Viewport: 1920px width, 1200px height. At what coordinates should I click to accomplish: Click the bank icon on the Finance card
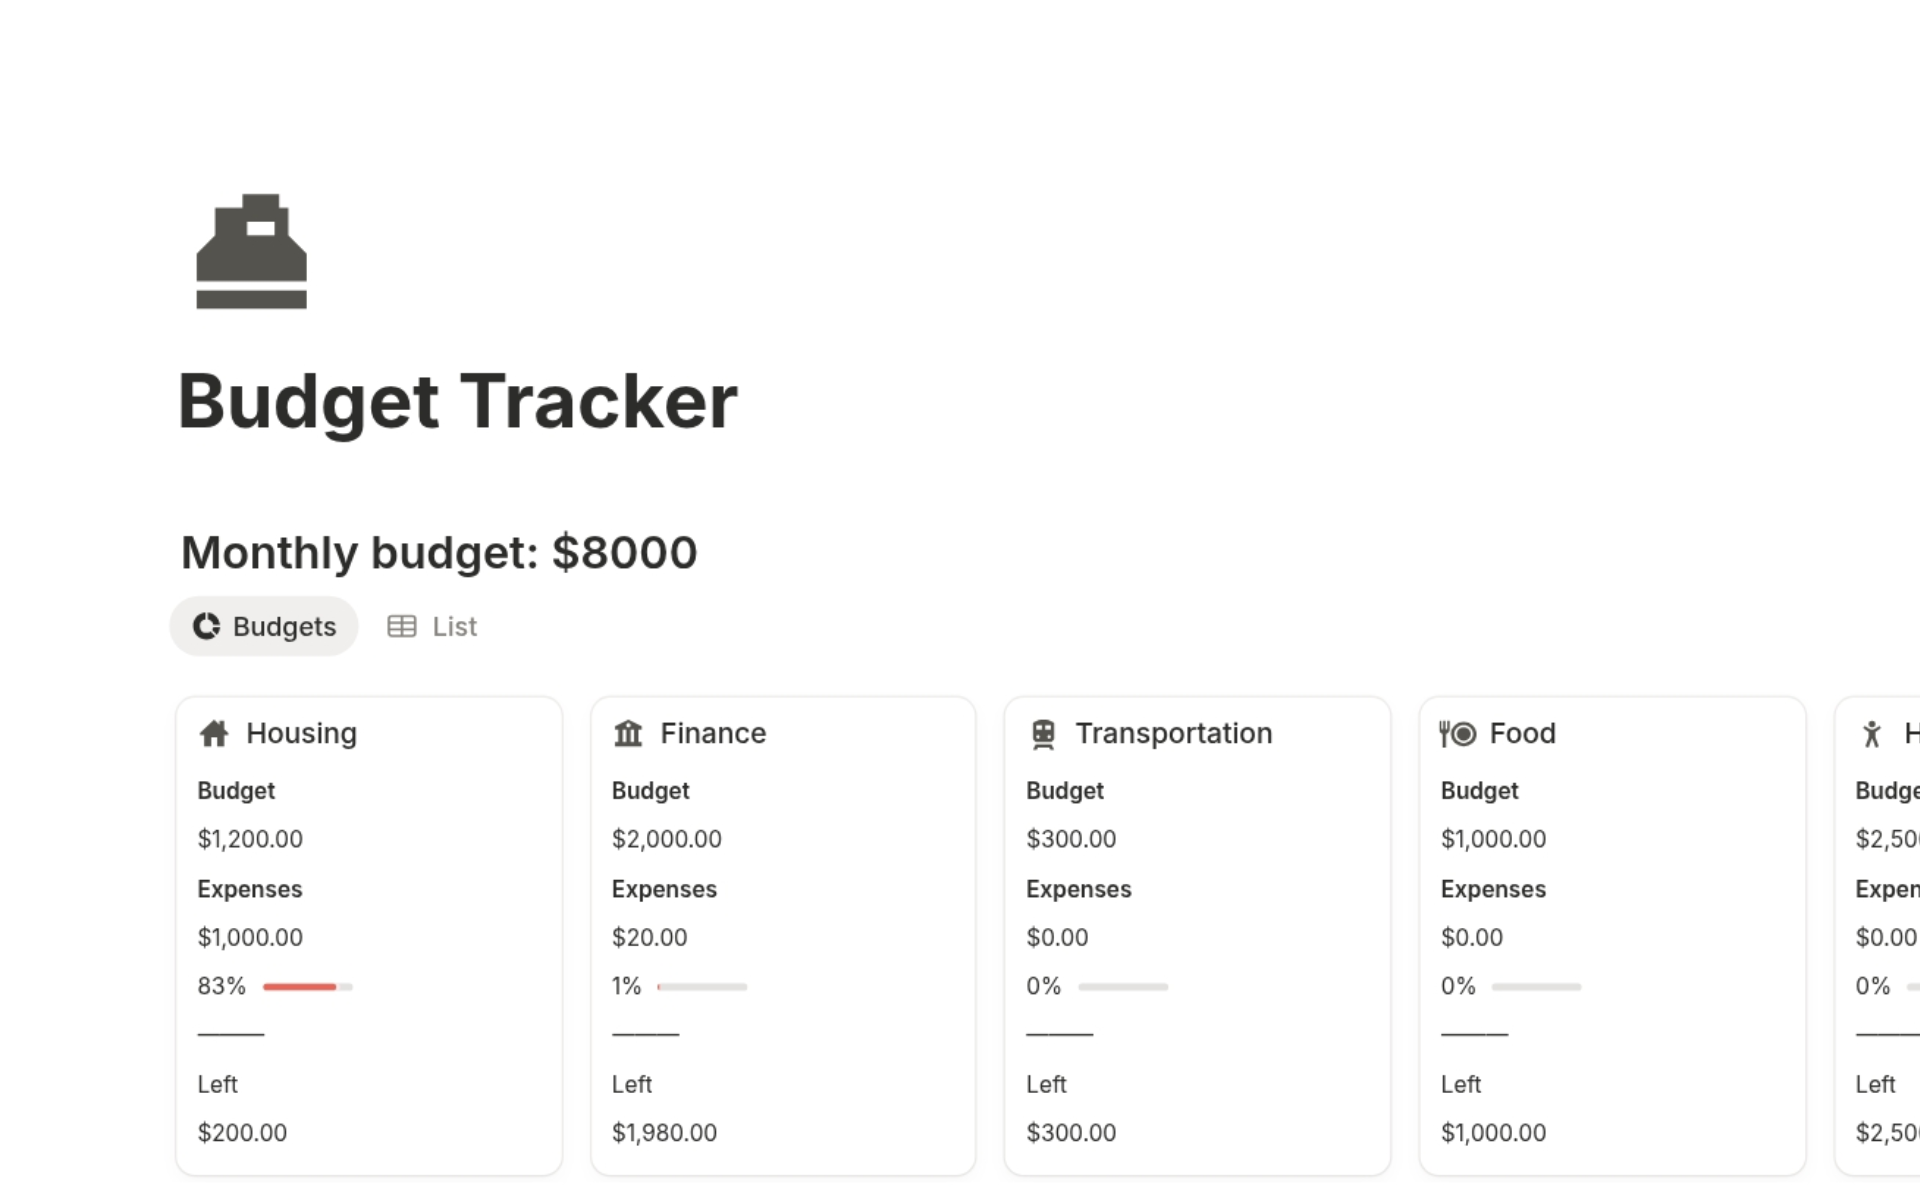(x=627, y=733)
